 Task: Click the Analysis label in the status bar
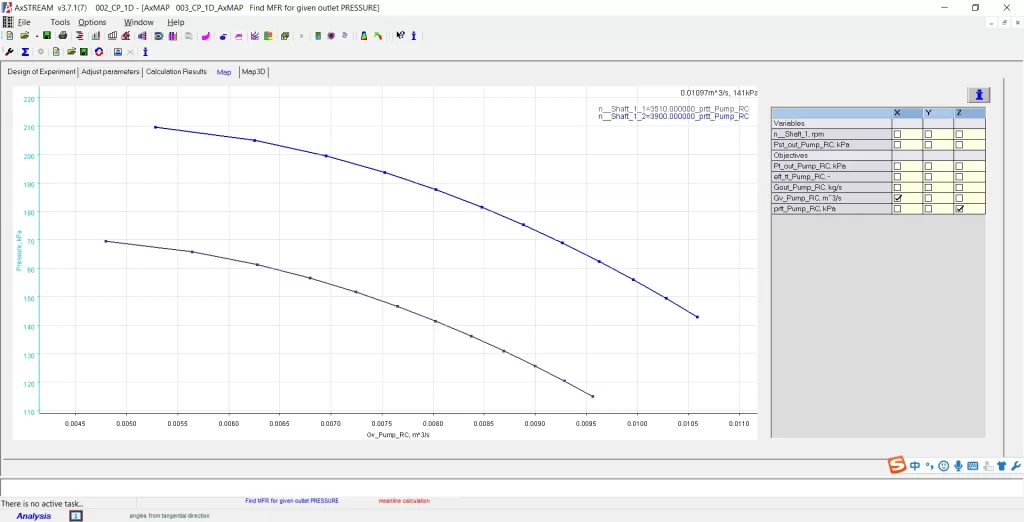(34, 516)
